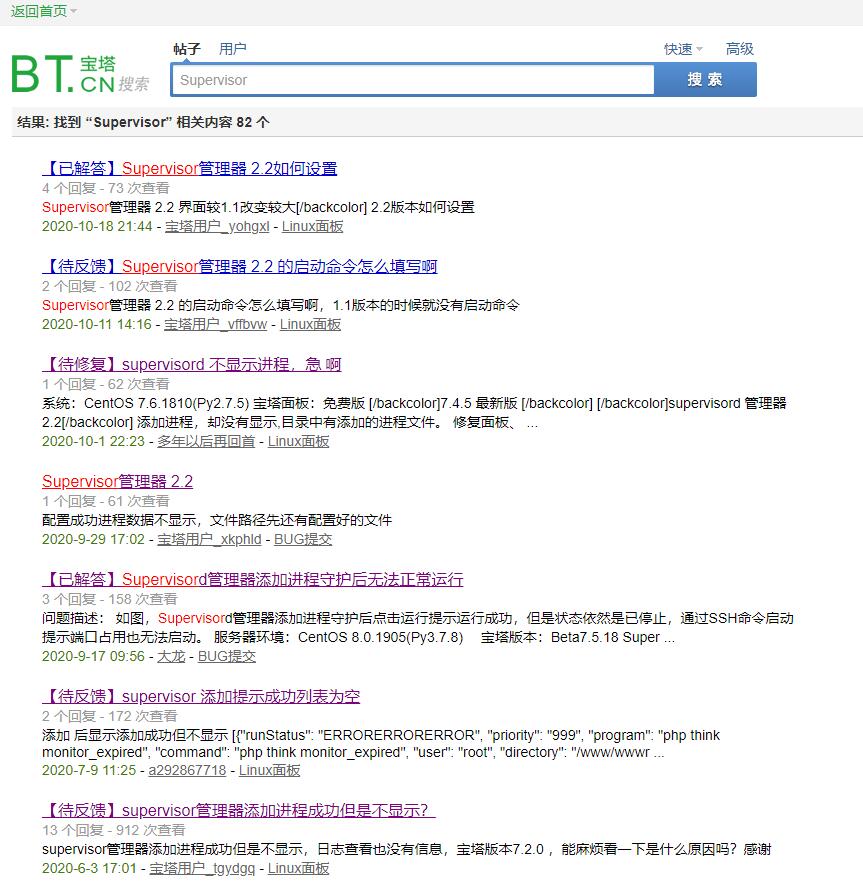
Task: Click timestamp 2020-9-29 17:02
Action: [93, 539]
